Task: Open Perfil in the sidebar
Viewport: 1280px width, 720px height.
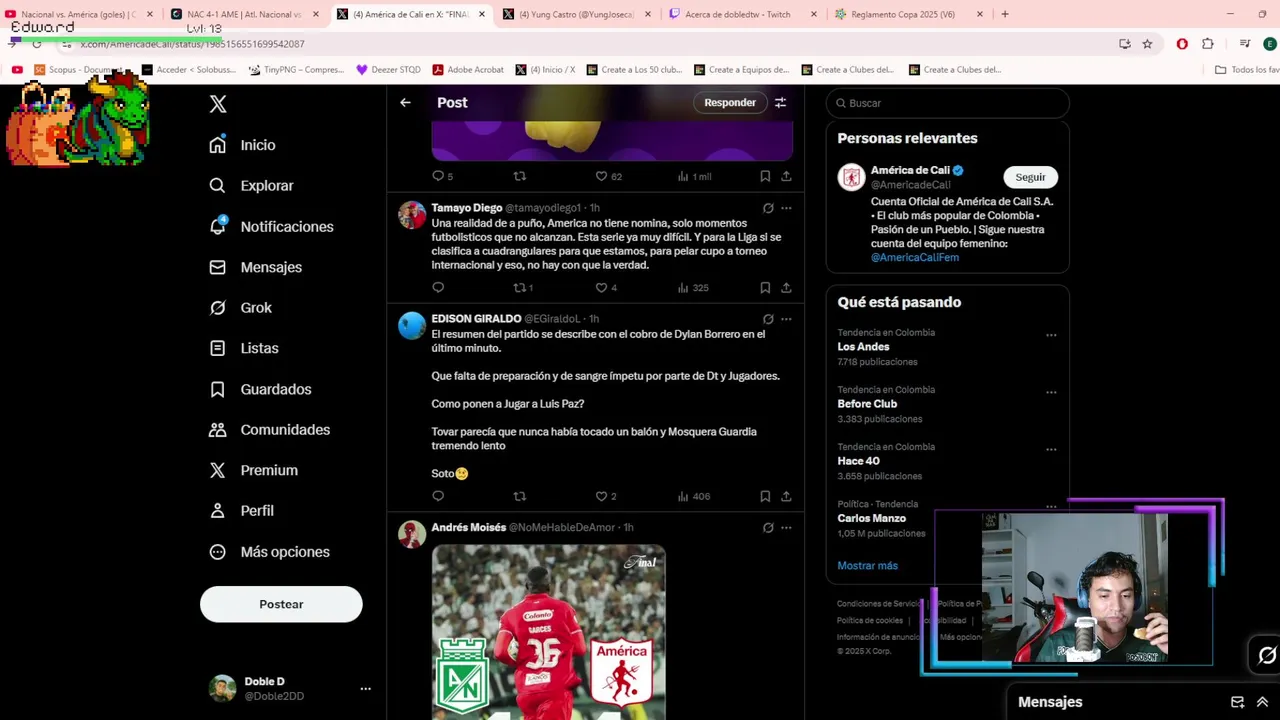Action: point(241,511)
